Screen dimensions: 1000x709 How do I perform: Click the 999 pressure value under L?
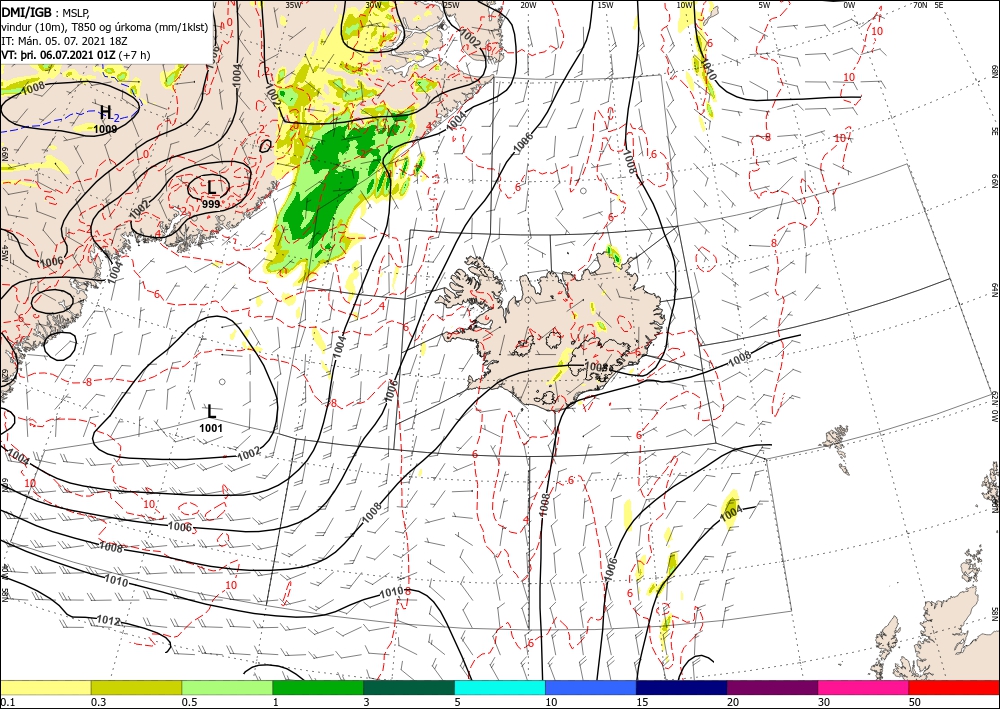point(211,204)
